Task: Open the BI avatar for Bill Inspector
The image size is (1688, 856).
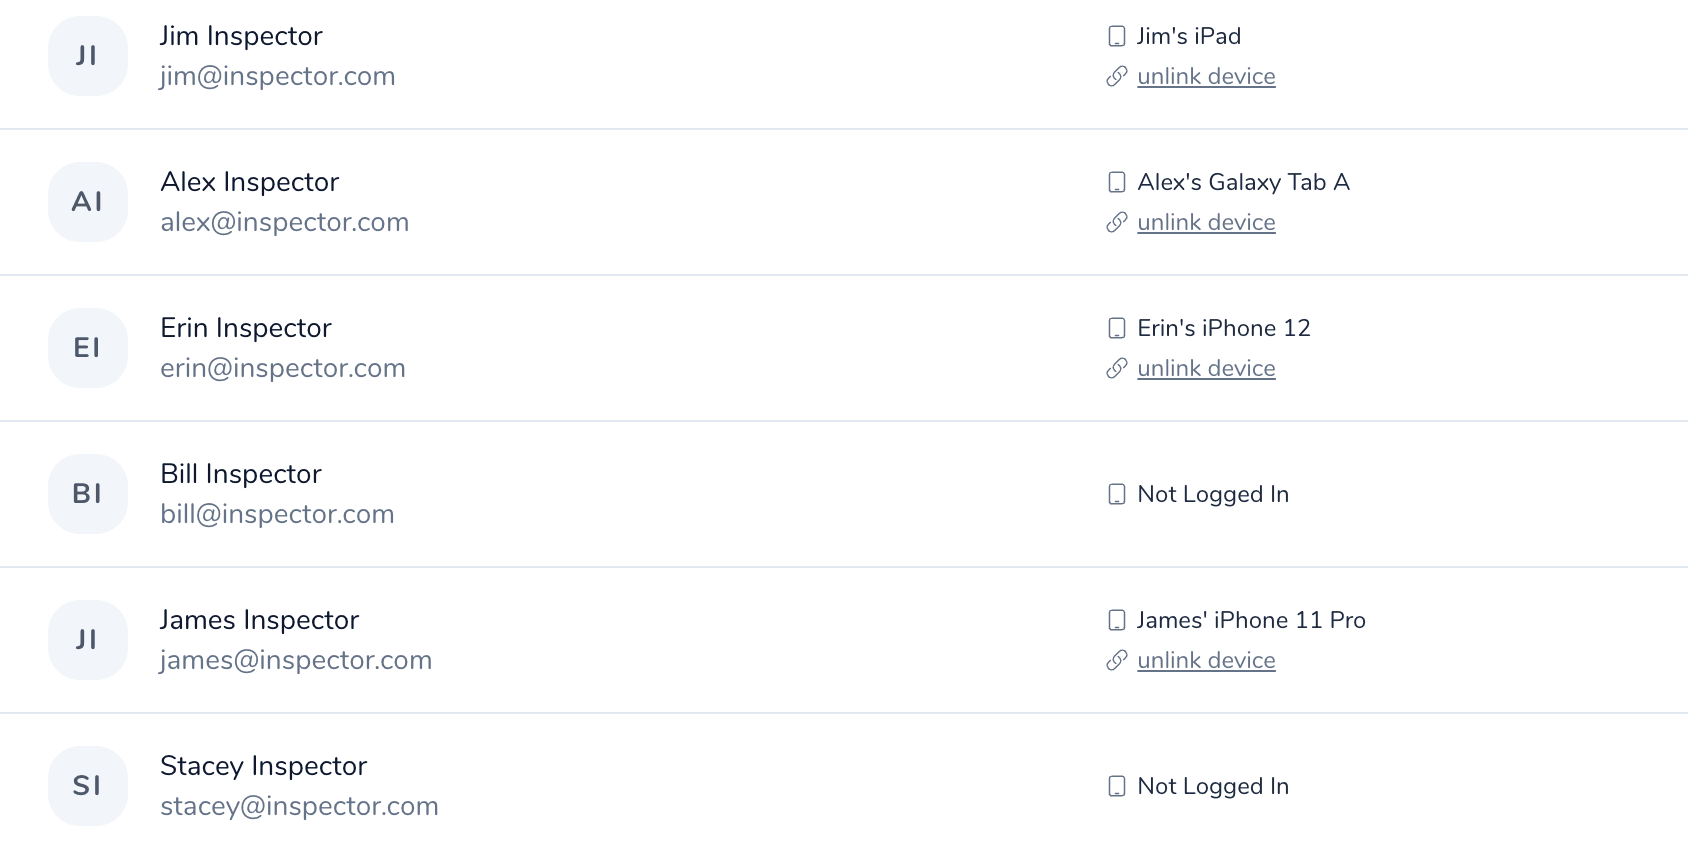Action: pyautogui.click(x=88, y=494)
